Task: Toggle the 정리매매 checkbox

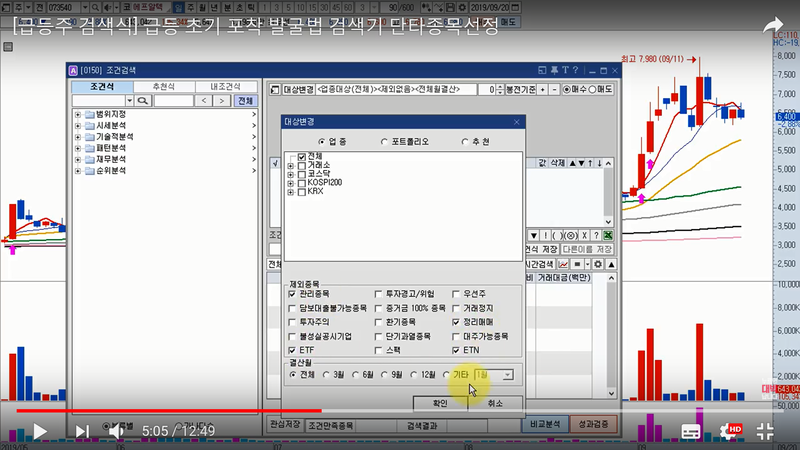Action: [456, 322]
